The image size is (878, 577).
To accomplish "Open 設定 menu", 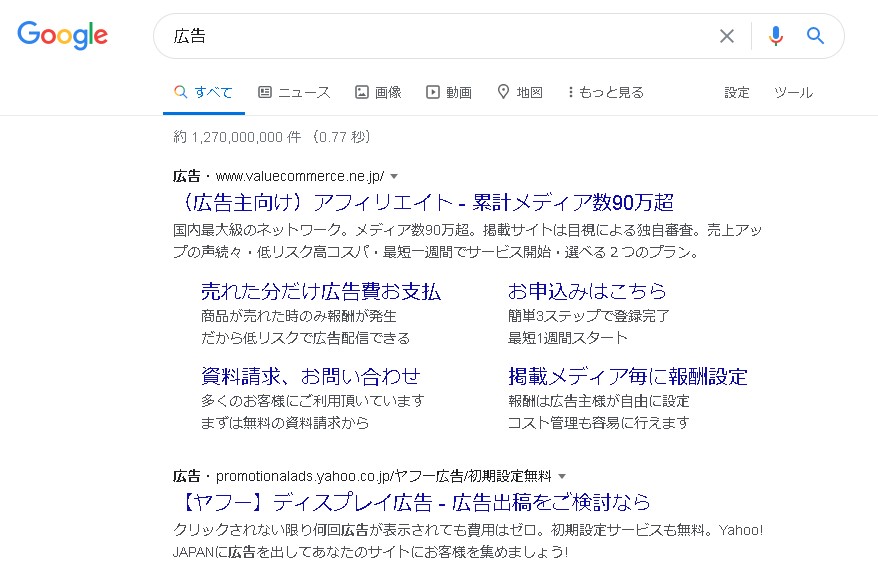I will pos(736,92).
